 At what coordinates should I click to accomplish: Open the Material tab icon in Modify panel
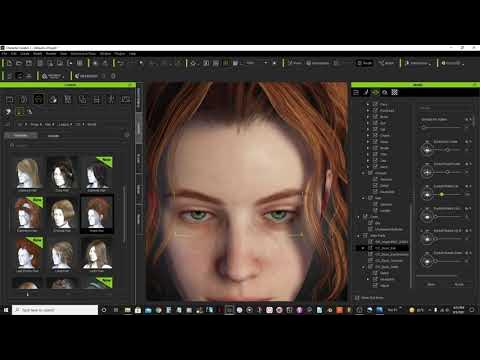385,92
